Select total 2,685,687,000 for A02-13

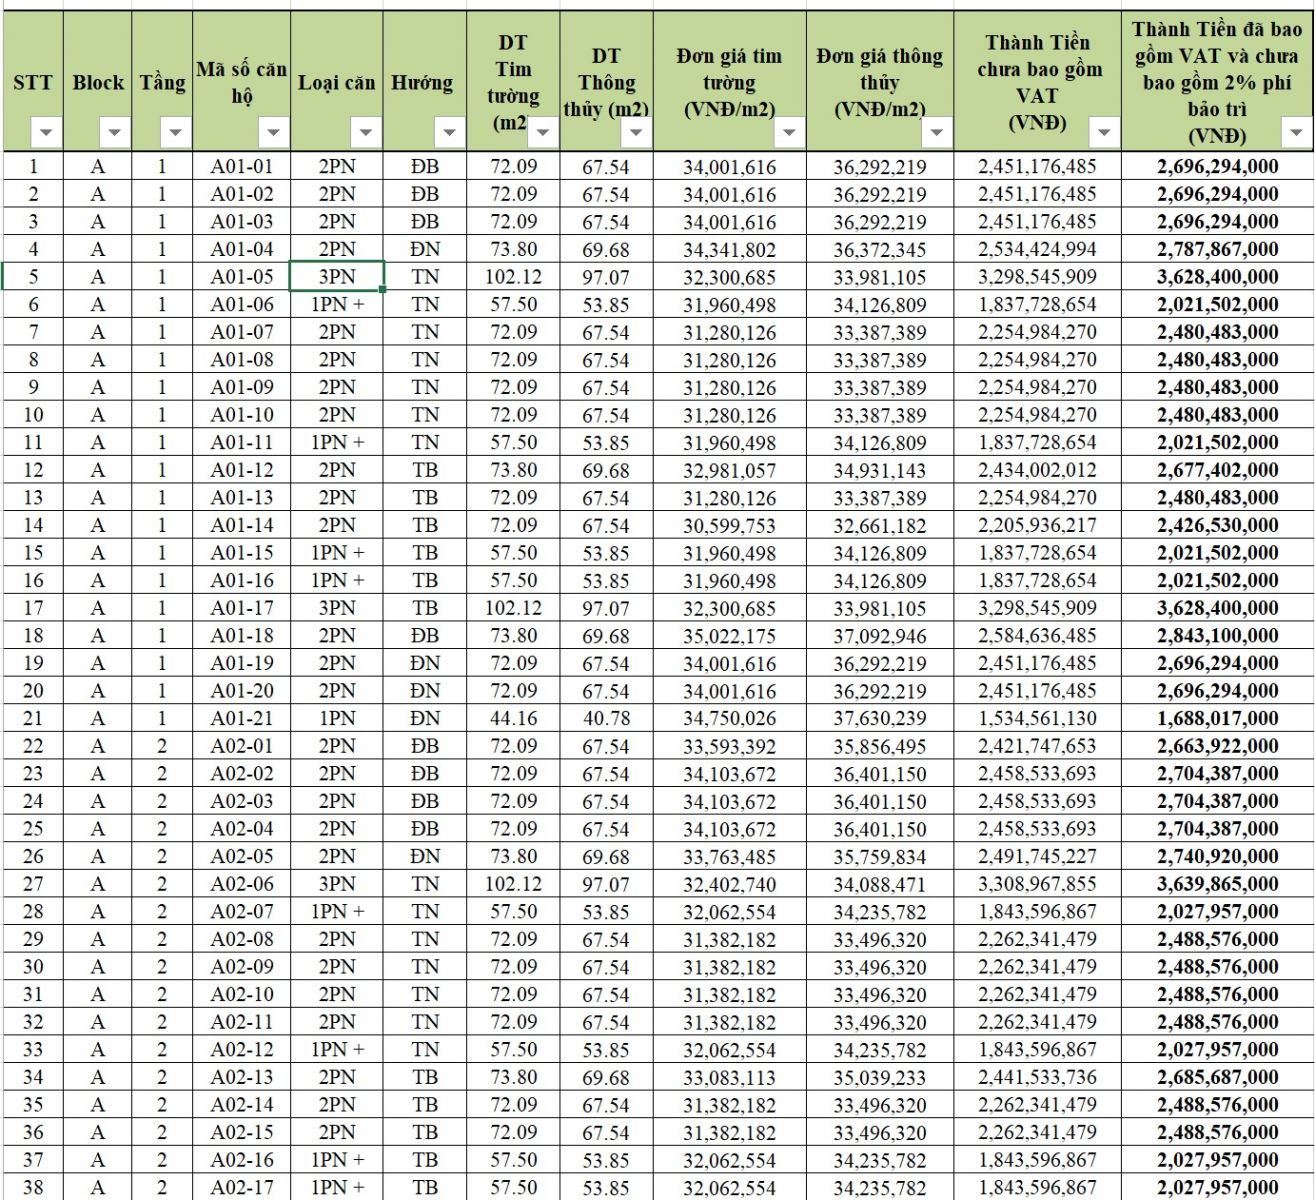(1217, 1077)
